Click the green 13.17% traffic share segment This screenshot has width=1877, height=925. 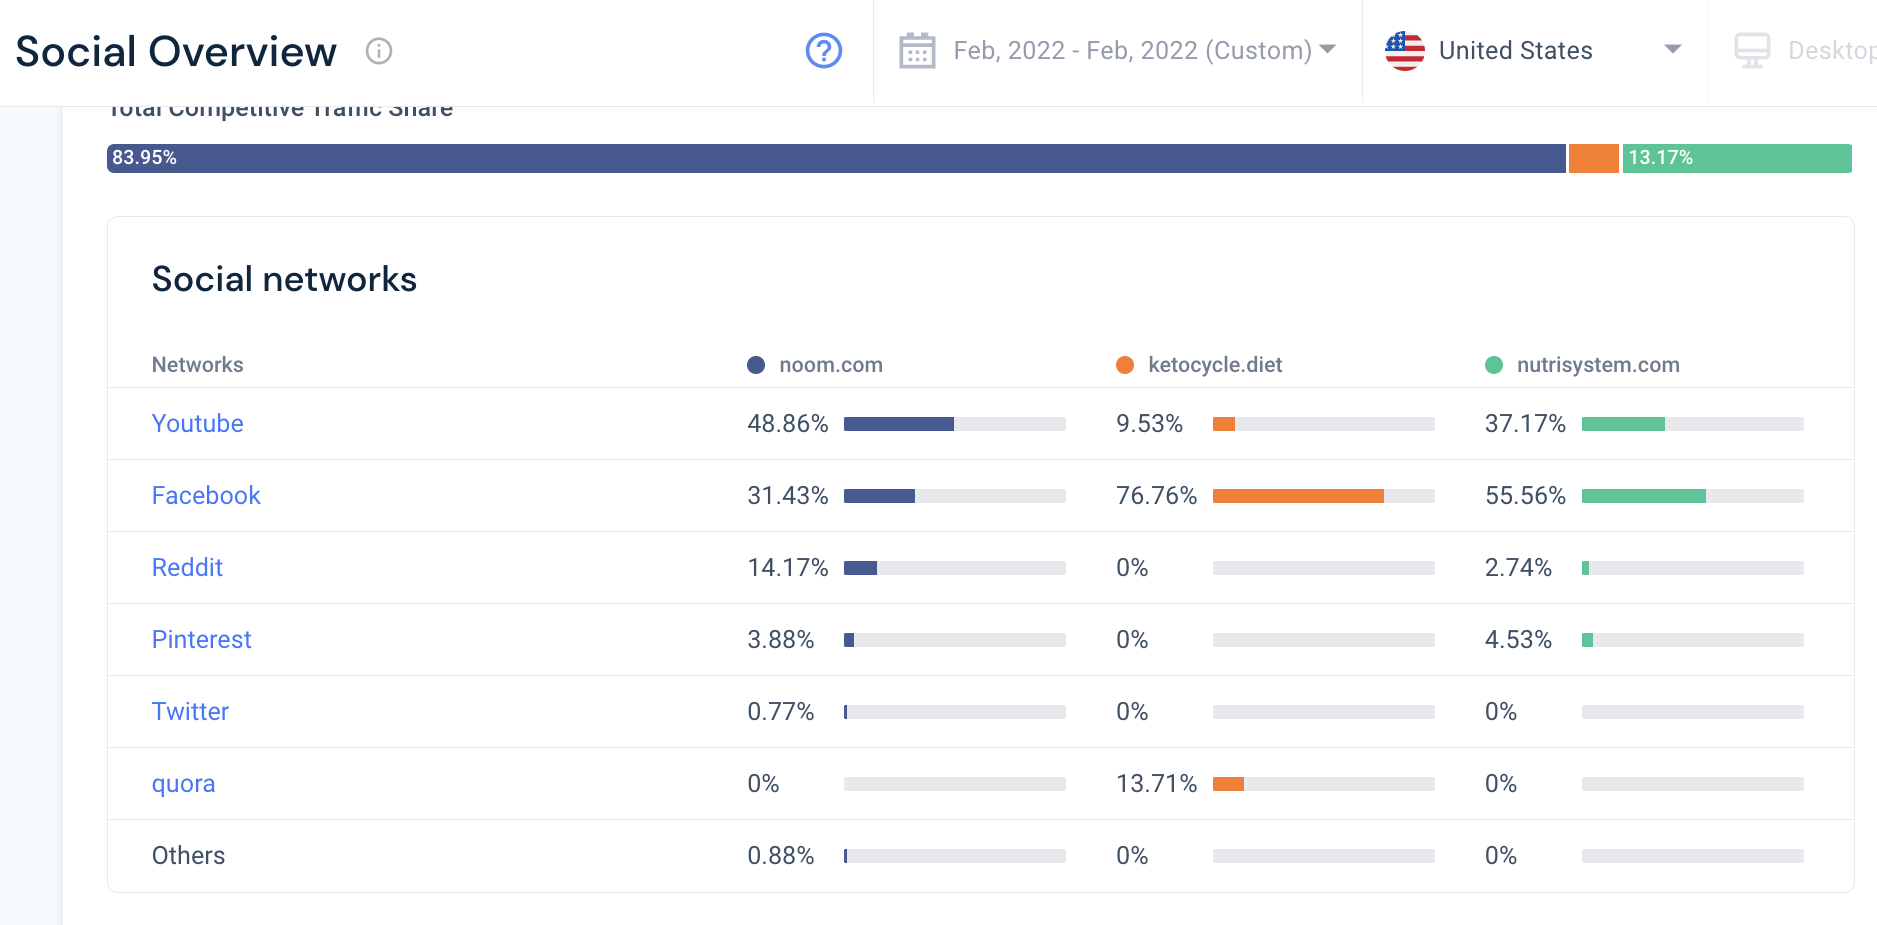1737,158
